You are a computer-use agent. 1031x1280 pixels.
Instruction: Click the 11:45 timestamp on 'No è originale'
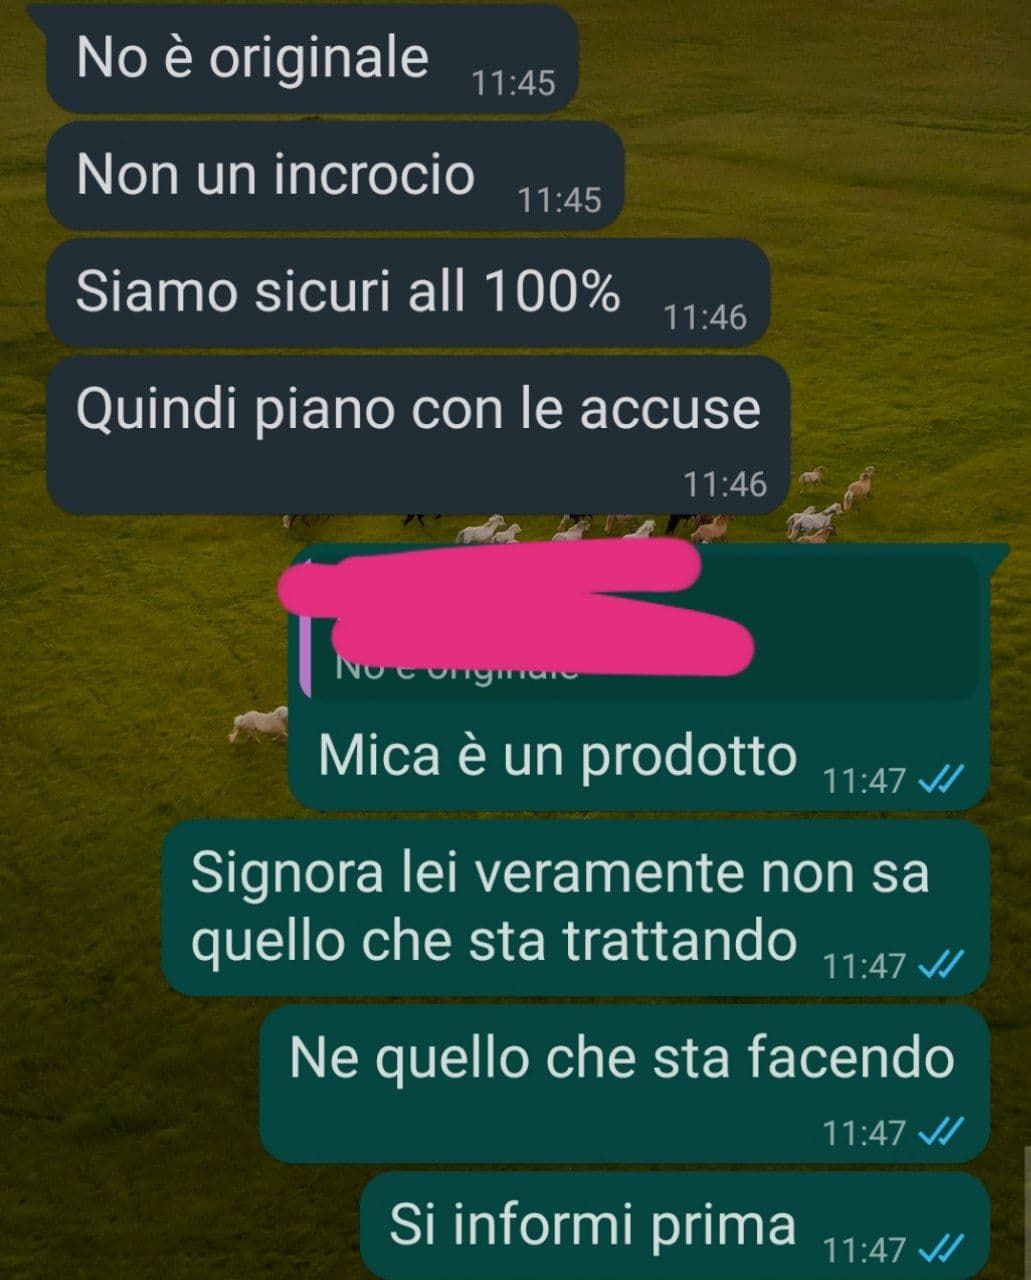513,83
